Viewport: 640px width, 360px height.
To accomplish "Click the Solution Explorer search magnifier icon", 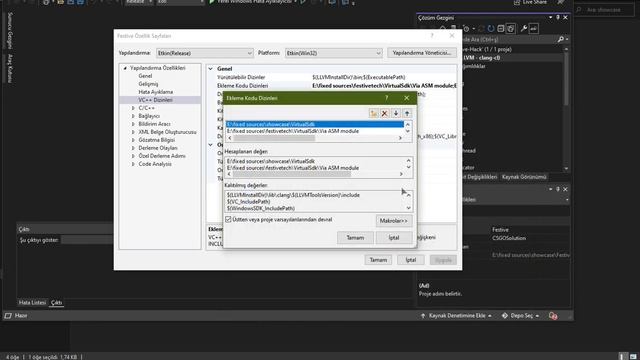I will [x=561, y=39].
